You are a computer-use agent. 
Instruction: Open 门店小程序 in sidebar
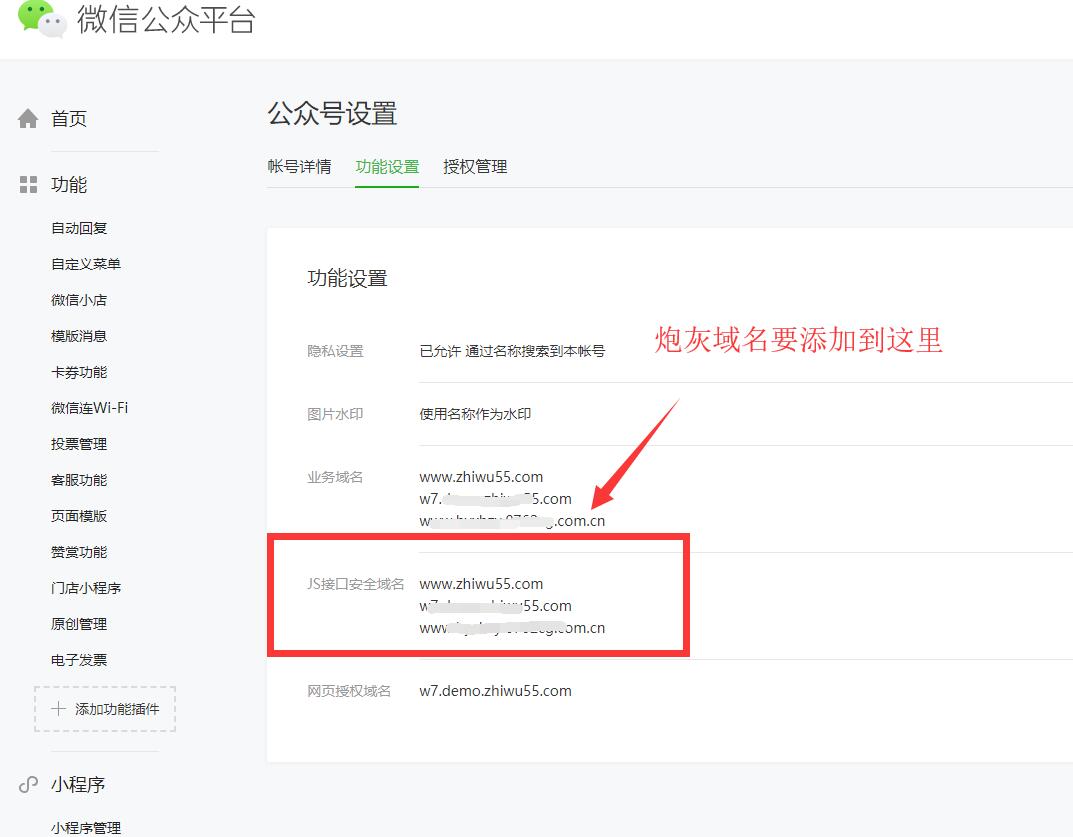click(86, 588)
